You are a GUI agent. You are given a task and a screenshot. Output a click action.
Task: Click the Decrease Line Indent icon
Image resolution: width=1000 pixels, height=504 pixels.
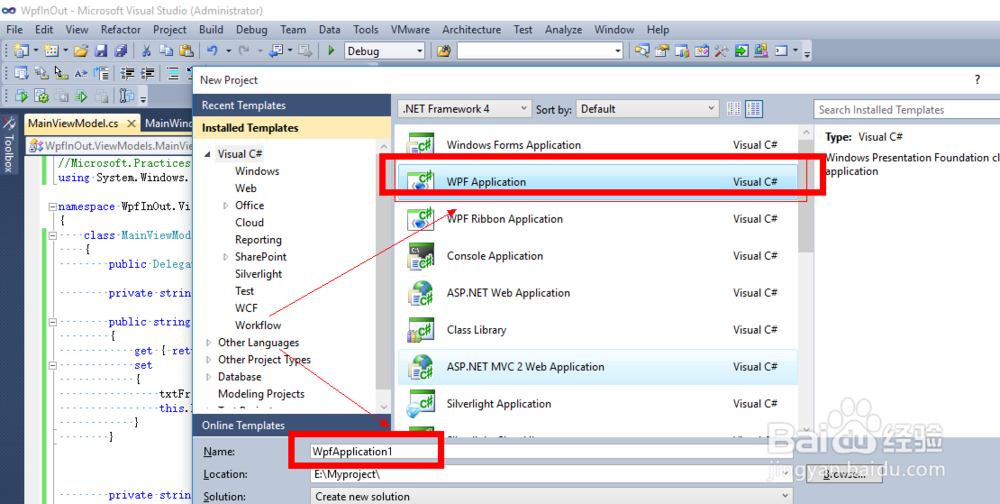128,73
